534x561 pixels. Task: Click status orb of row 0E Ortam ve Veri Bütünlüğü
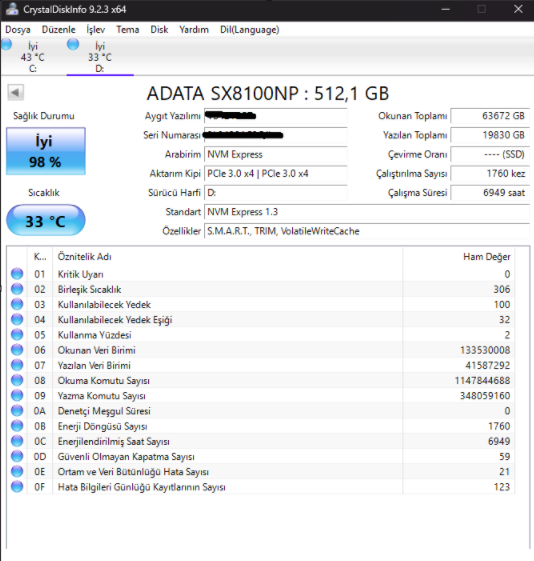click(x=17, y=472)
